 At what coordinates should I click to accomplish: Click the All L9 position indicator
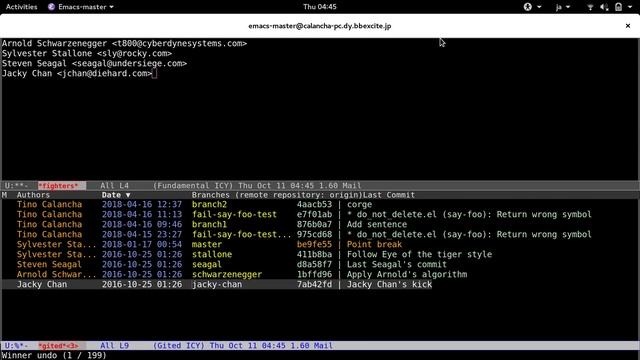(114, 346)
